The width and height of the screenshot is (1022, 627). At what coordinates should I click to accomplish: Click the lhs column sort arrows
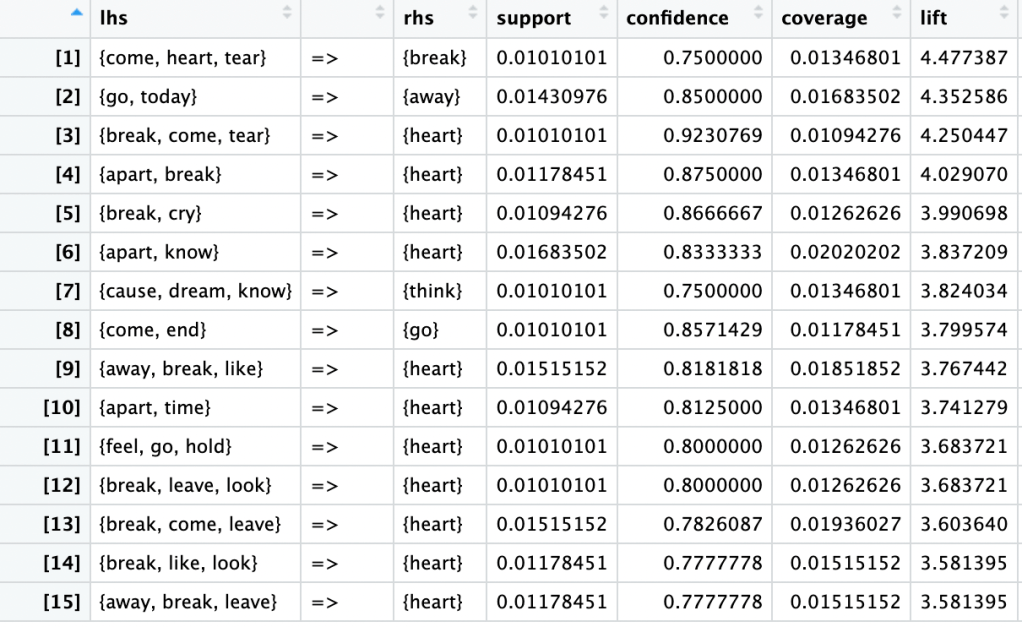point(288,13)
